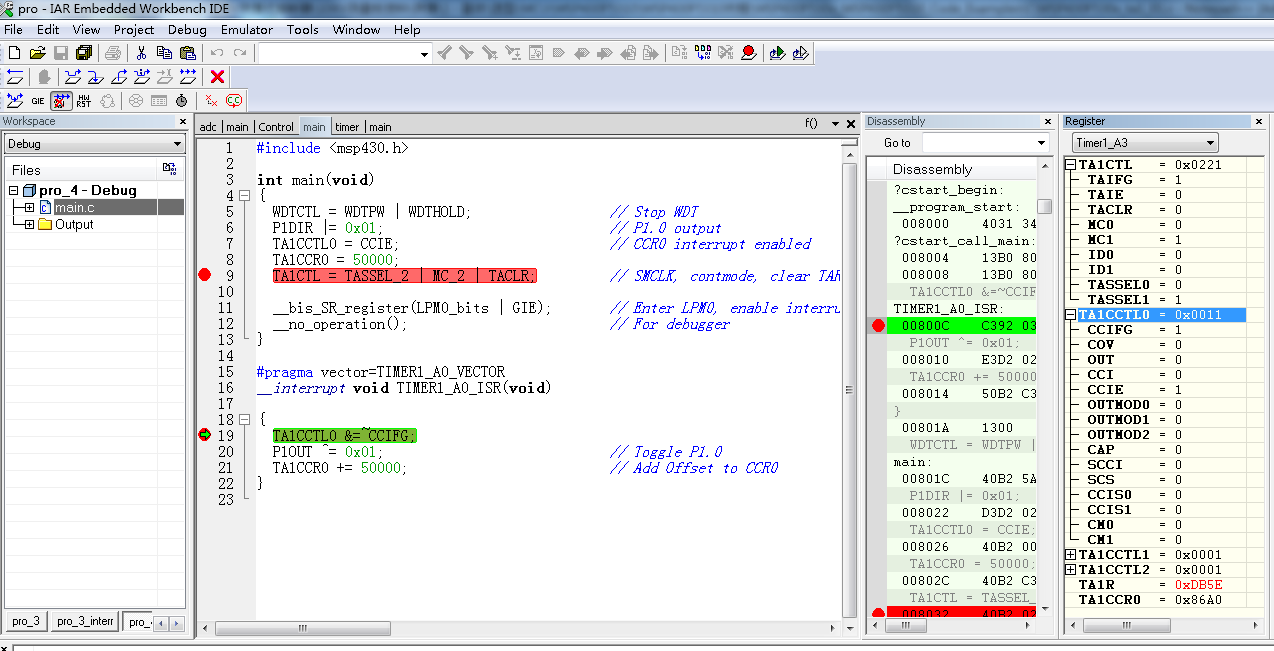Click the Toggle Breakpoint red circle toolbar icon

(x=748, y=53)
